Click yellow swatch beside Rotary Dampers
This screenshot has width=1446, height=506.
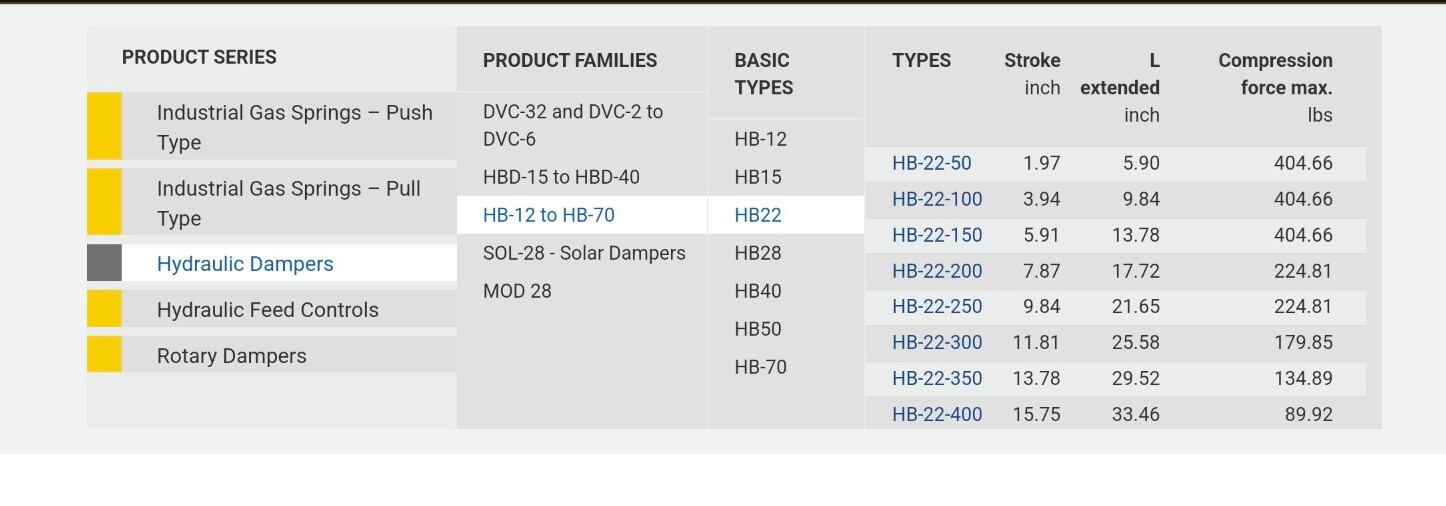click(x=104, y=354)
